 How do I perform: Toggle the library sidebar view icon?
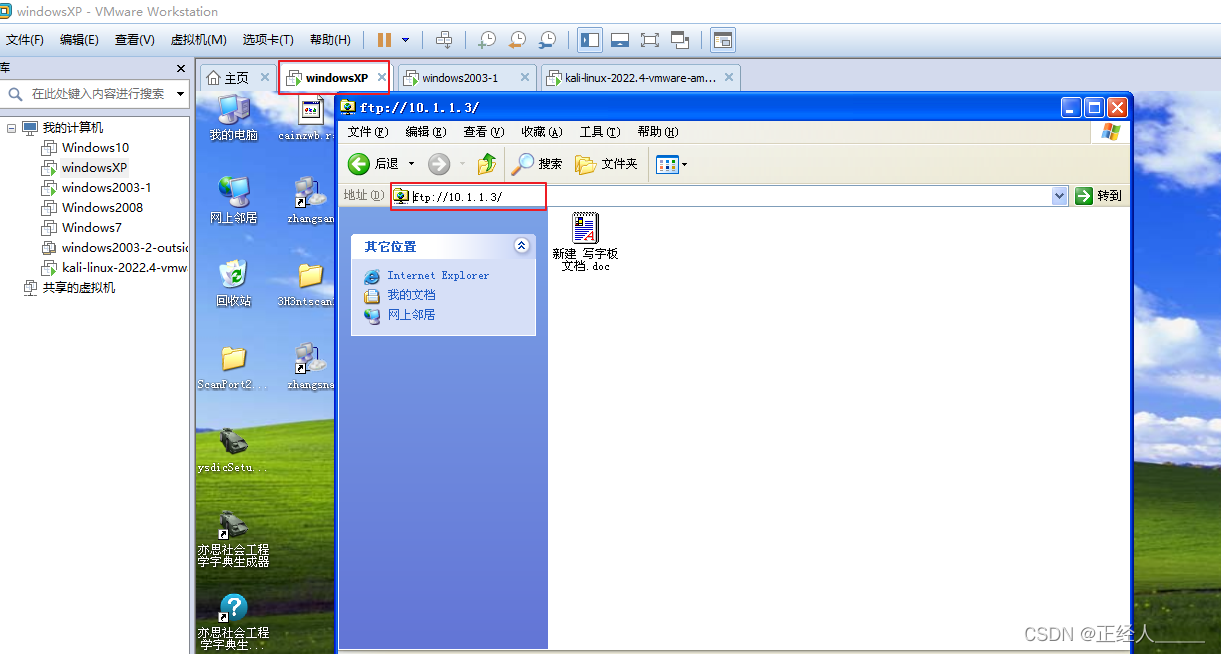pos(590,40)
